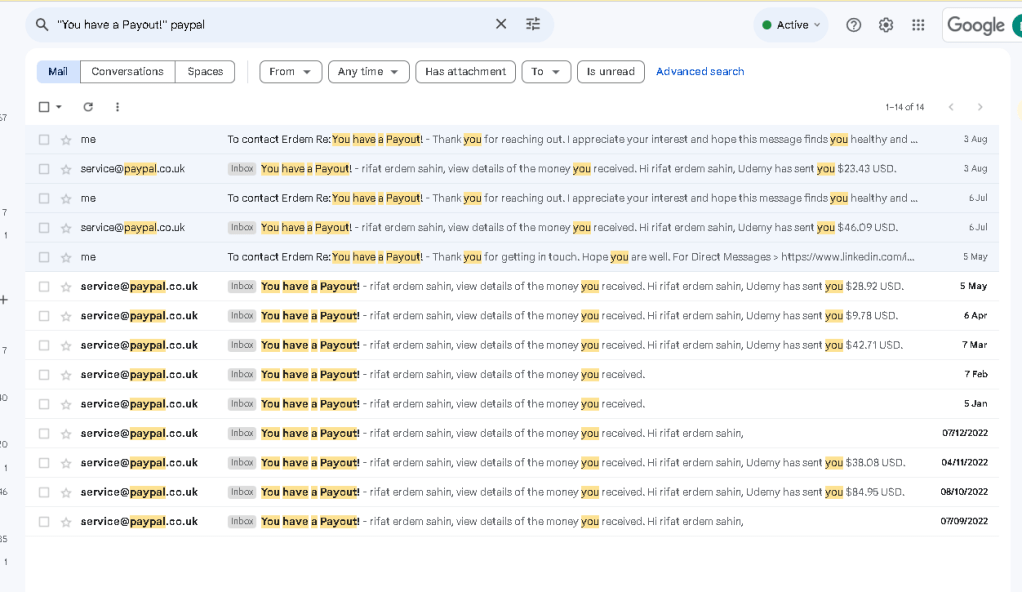Open the Settings gear icon

point(885,25)
